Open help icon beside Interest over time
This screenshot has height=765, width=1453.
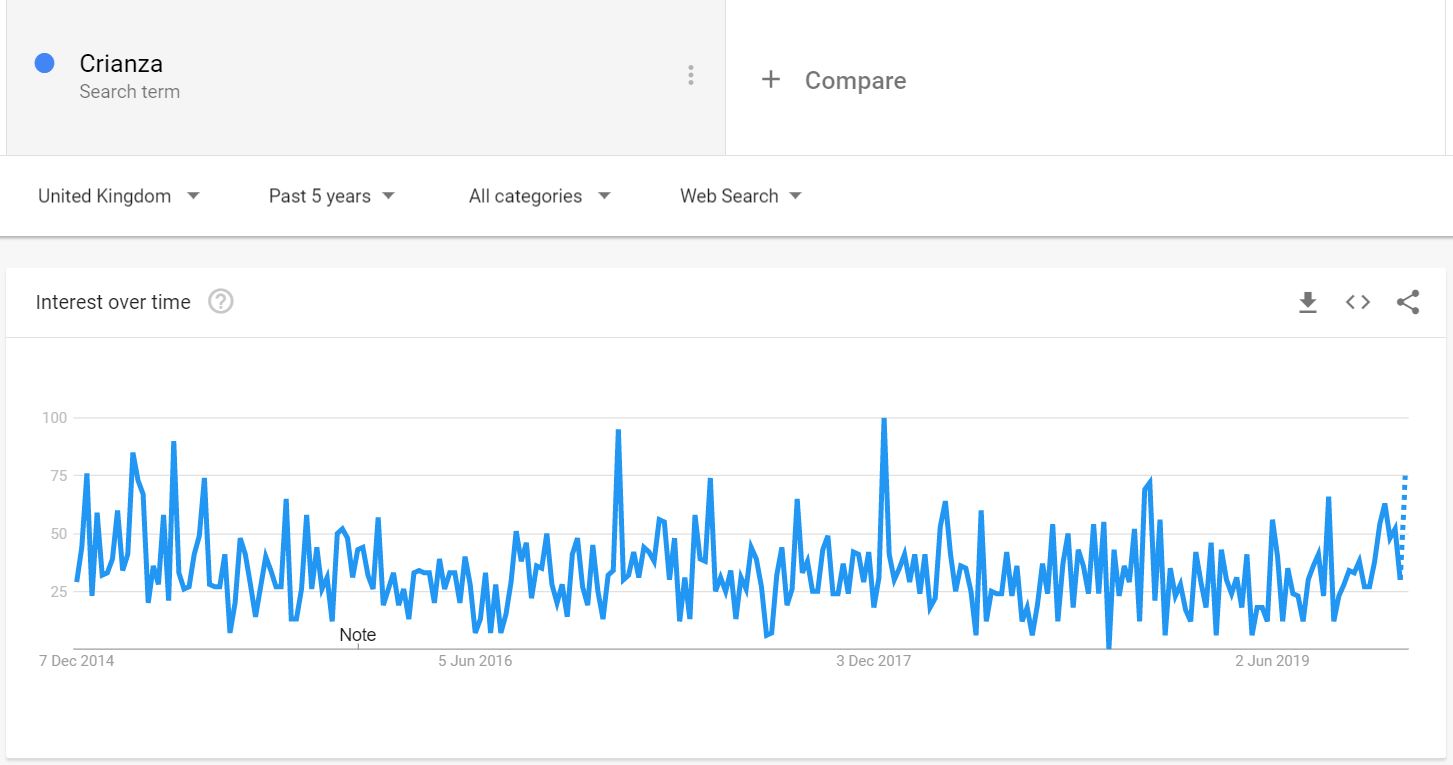(x=221, y=302)
